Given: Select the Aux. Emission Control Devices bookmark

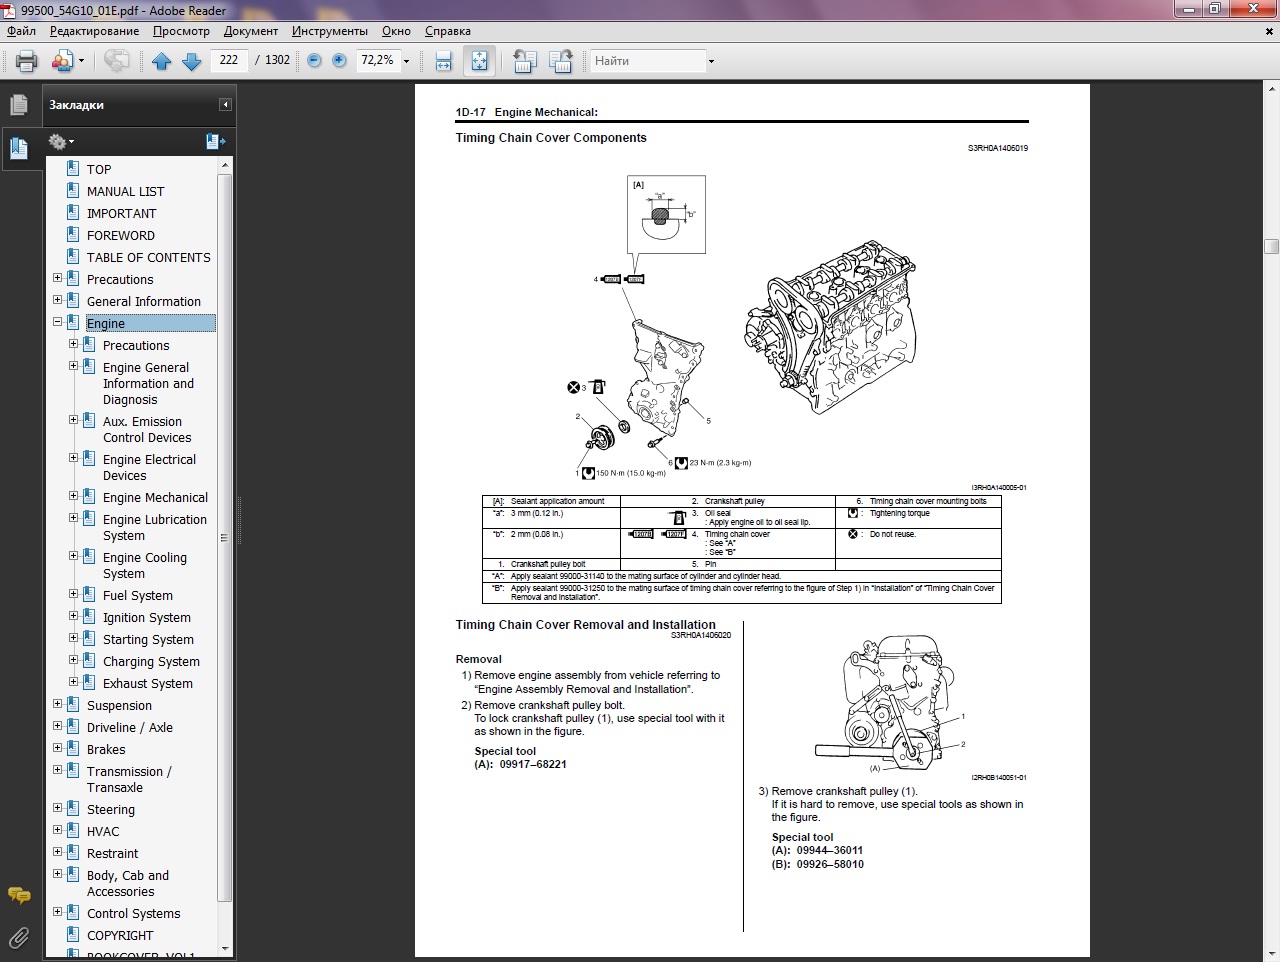Looking at the screenshot, I should [x=147, y=430].
